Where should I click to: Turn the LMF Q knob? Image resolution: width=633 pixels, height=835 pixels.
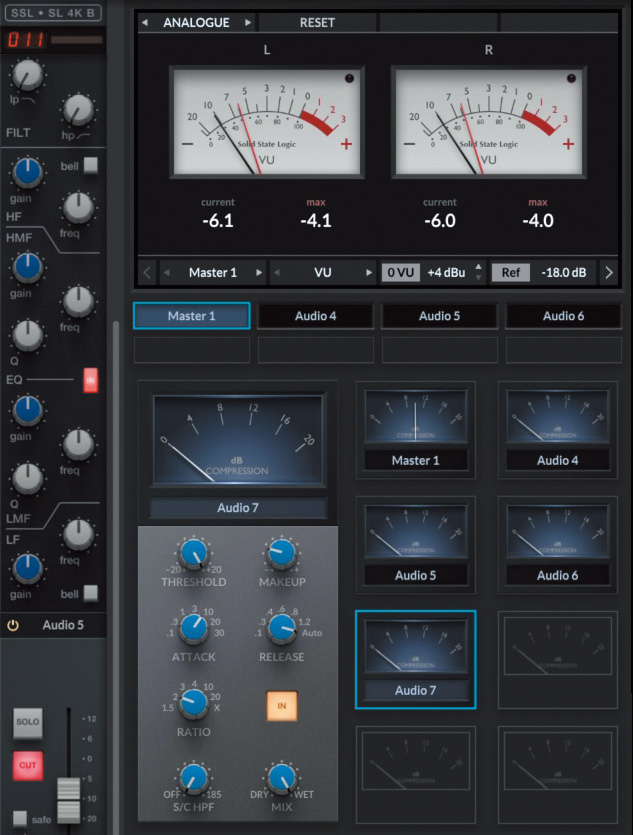(27, 478)
